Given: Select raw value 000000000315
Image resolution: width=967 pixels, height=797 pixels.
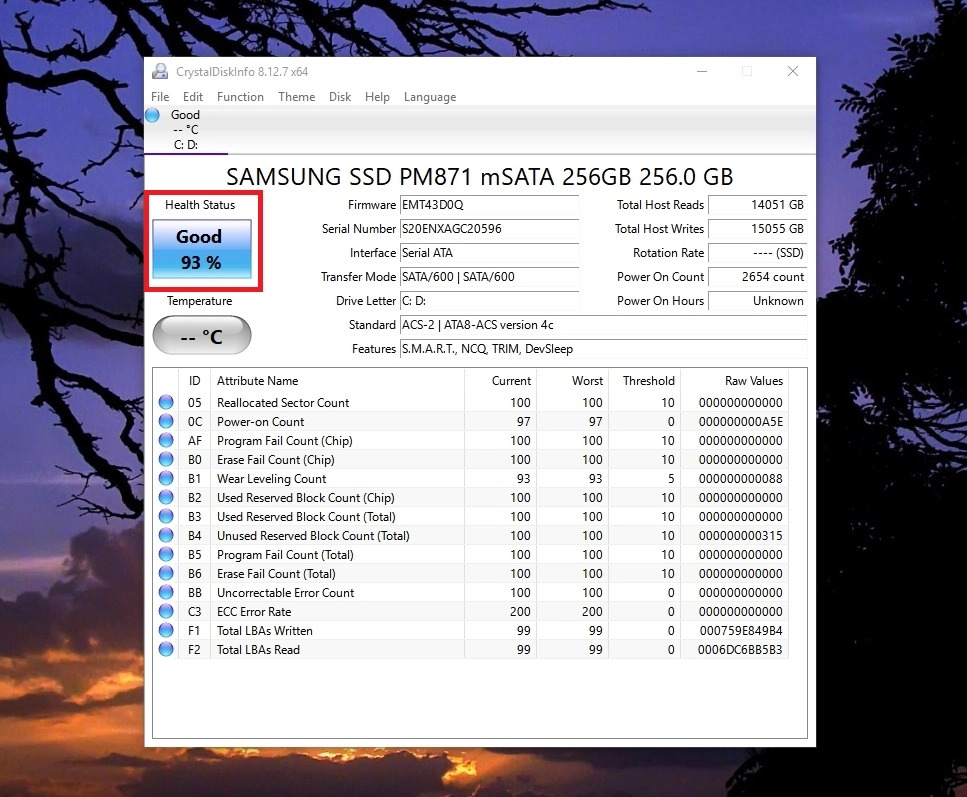Looking at the screenshot, I should (741, 535).
